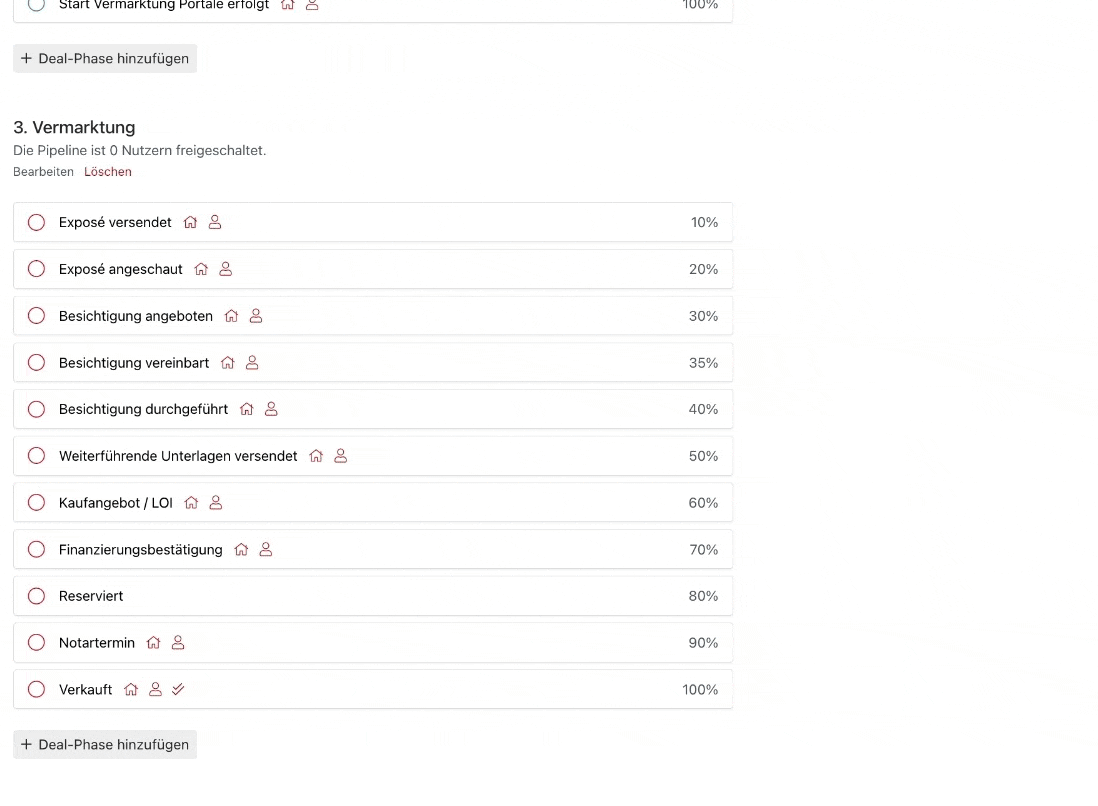
Task: Click 50% value of Weiterführende Unterlagen
Action: coord(703,456)
